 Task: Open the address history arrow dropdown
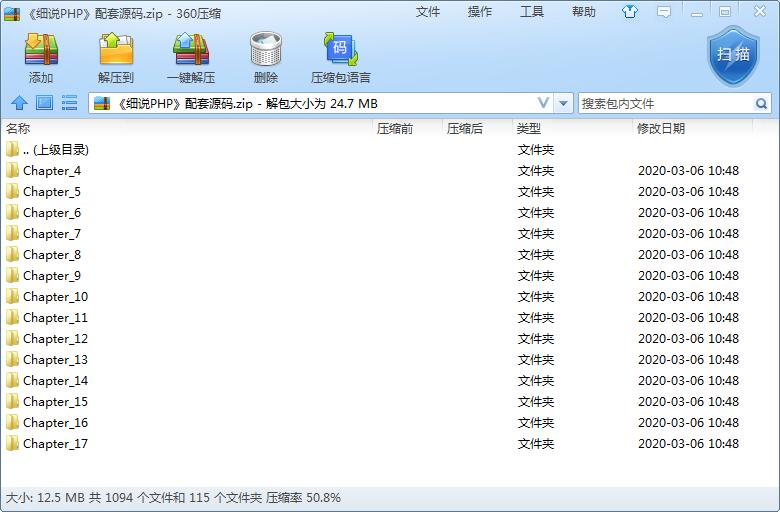[x=563, y=103]
